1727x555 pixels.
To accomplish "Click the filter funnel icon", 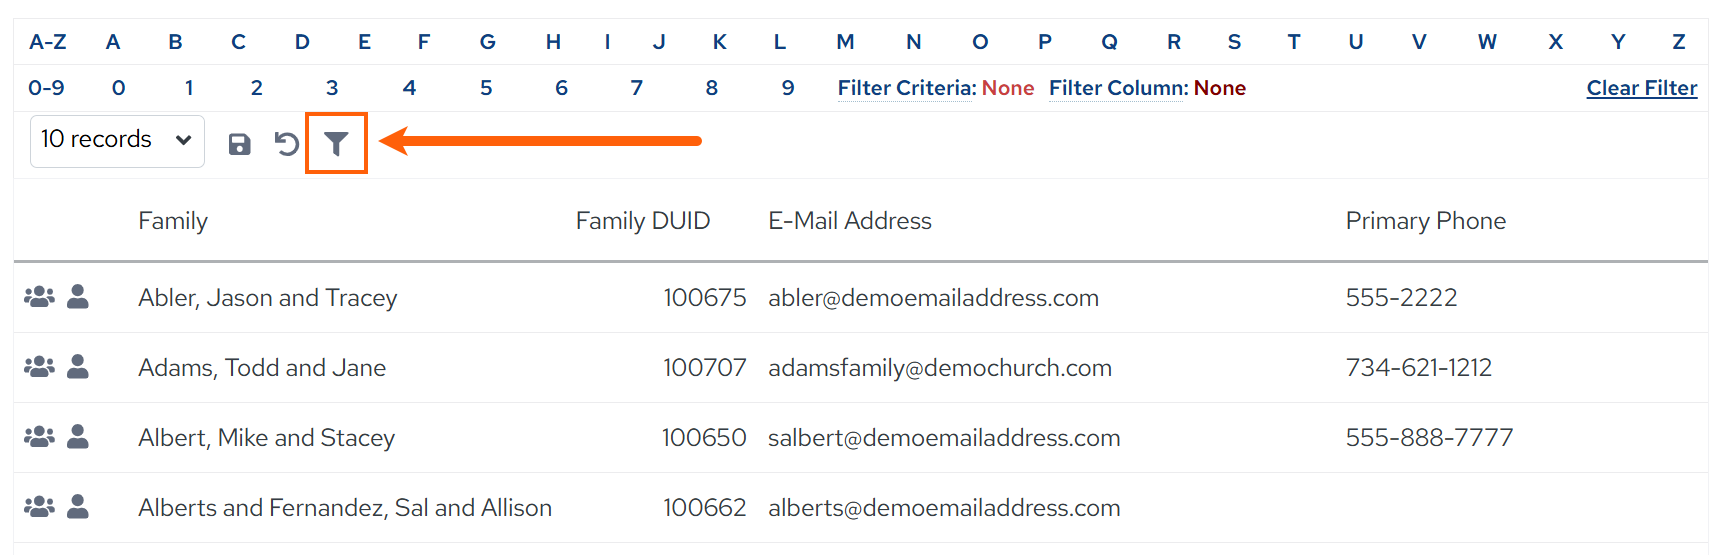I will [336, 144].
